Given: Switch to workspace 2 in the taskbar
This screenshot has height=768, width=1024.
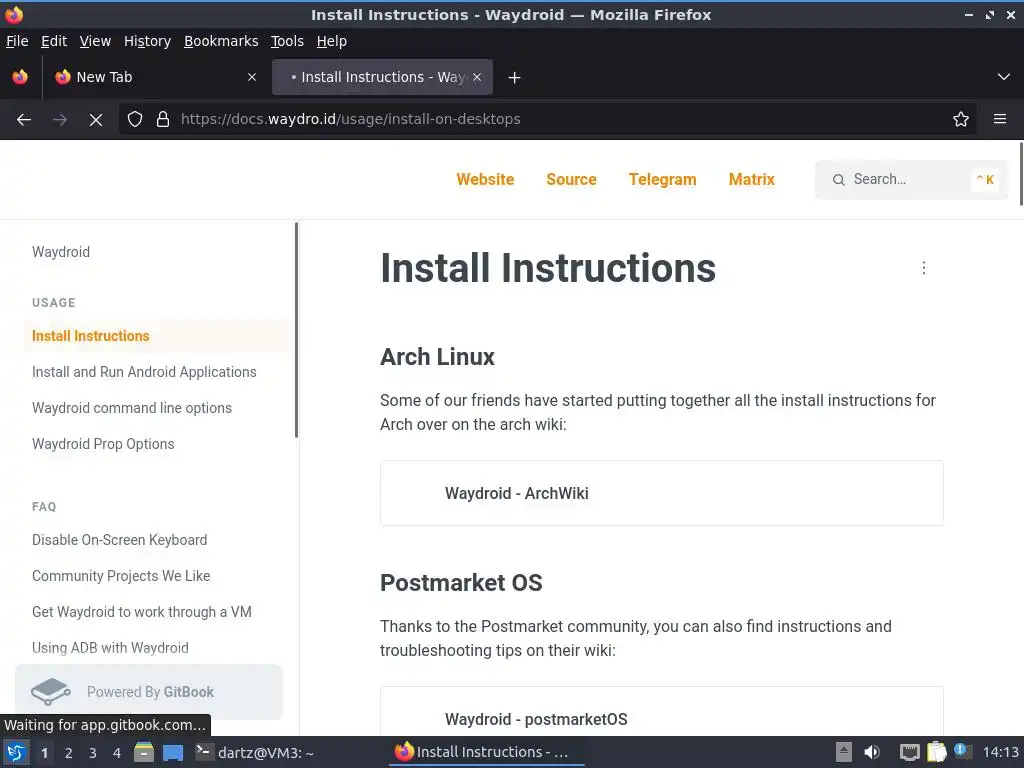Looking at the screenshot, I should (x=69, y=753).
